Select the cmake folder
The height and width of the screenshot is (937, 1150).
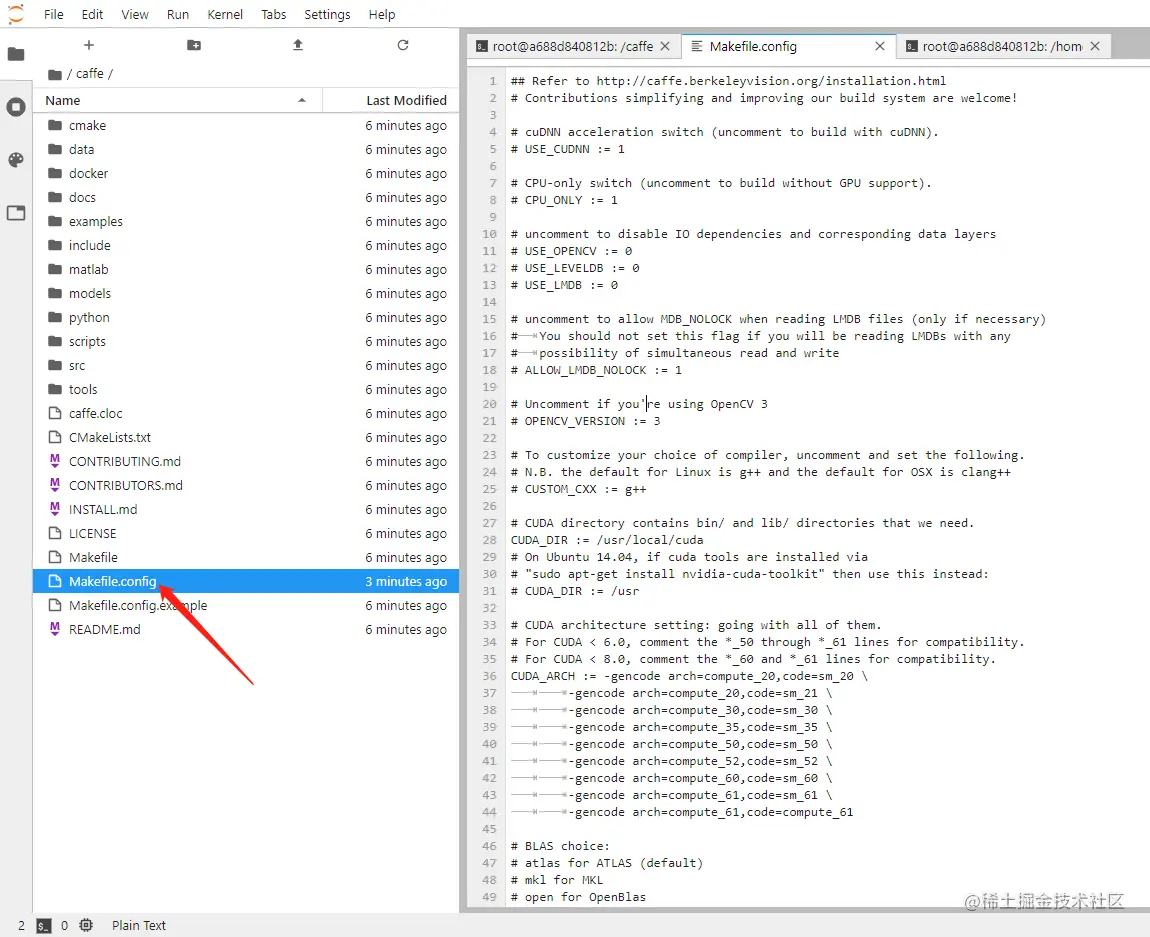pos(246,125)
